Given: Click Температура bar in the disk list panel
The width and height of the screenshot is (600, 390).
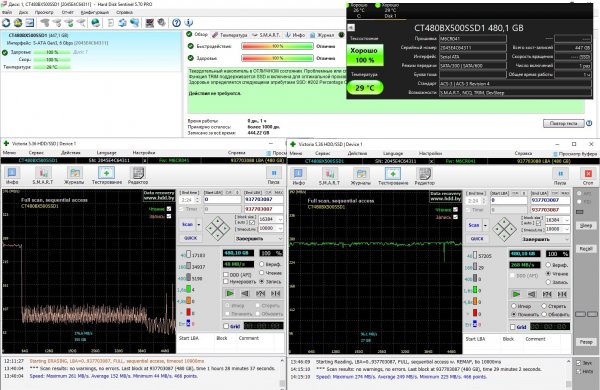Looking at the screenshot, I should 52,67.
